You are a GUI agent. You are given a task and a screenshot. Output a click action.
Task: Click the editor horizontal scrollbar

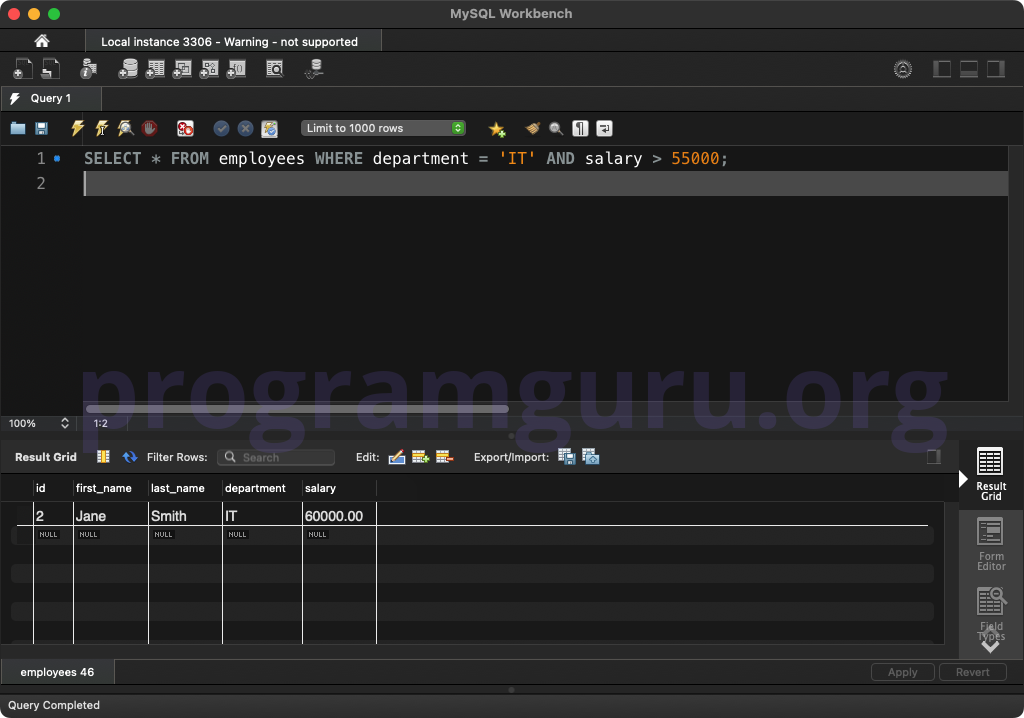[x=297, y=409]
